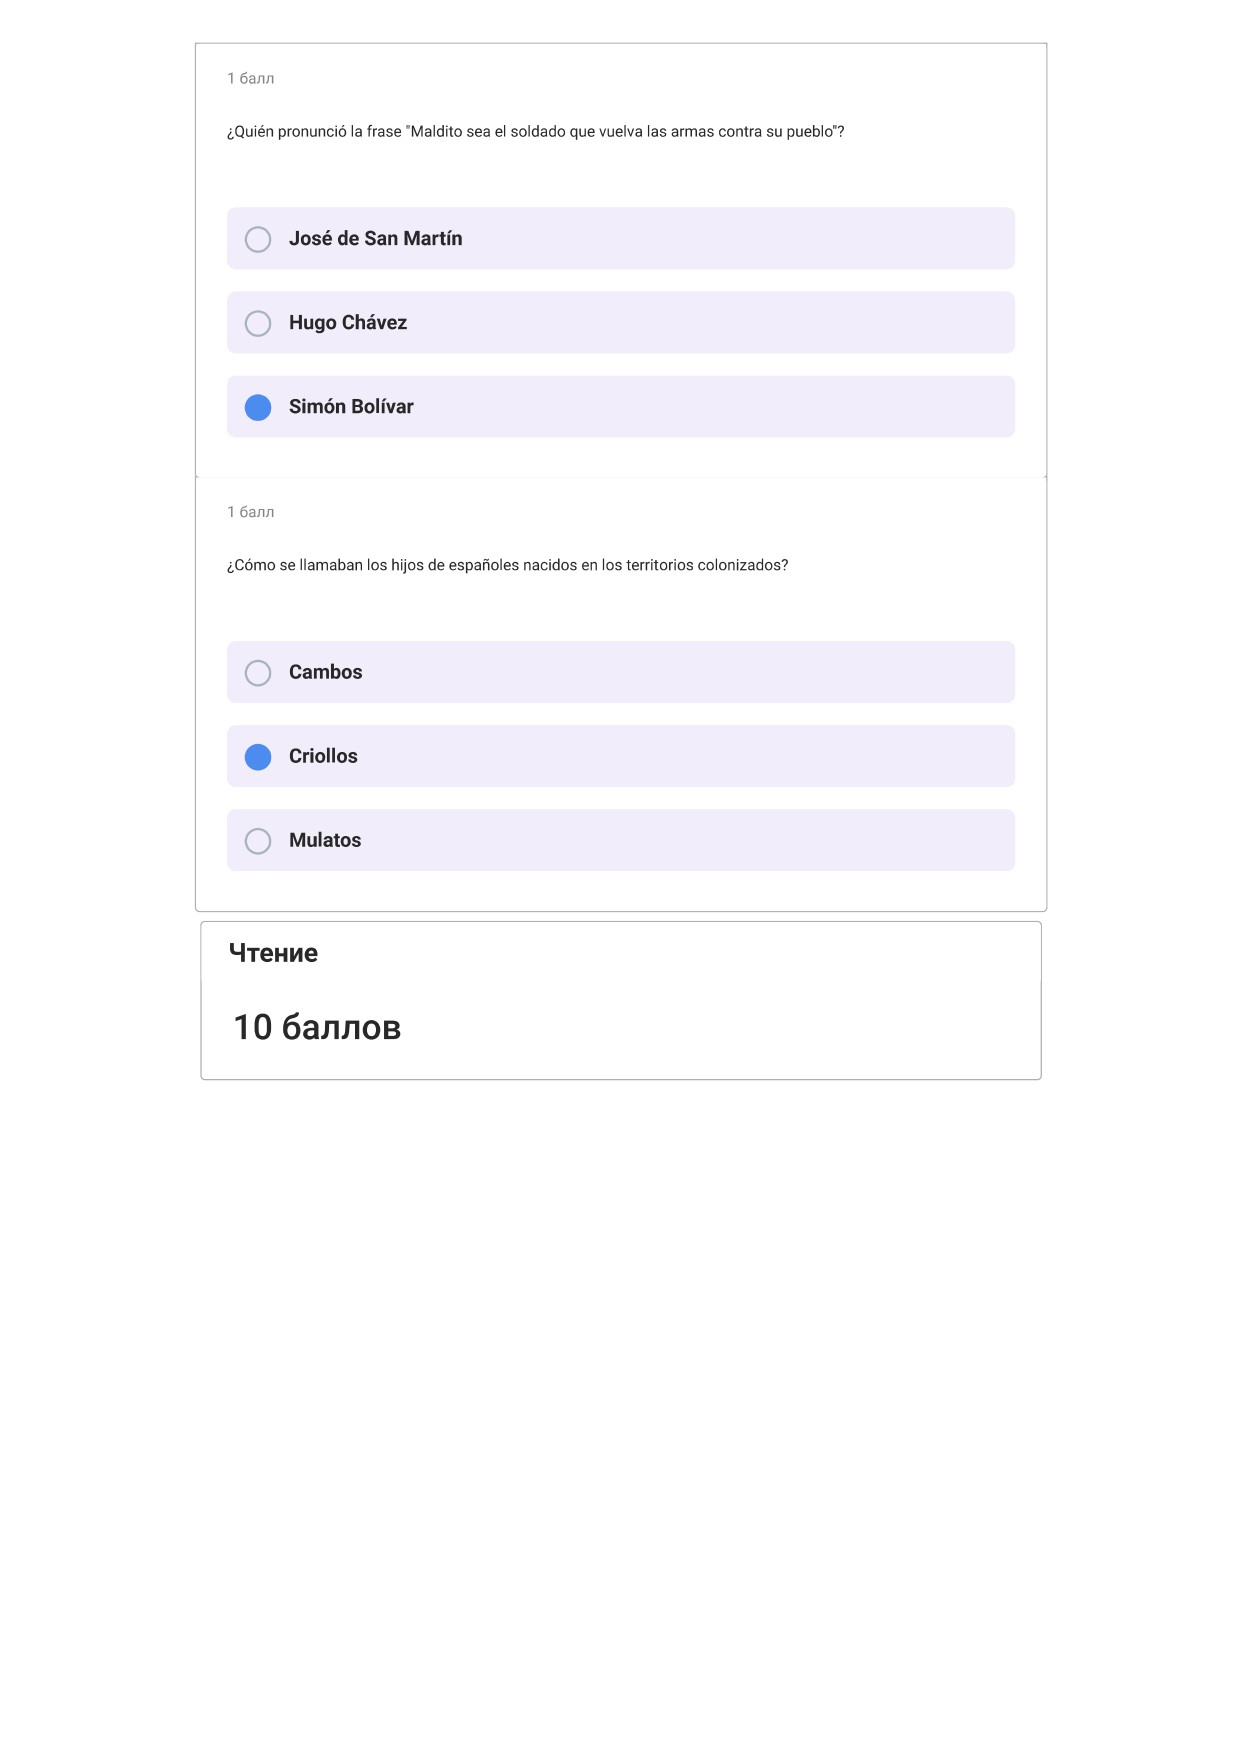Click the "1 балл" label above the españoles question
This screenshot has height=1752, width=1239.
251,512
